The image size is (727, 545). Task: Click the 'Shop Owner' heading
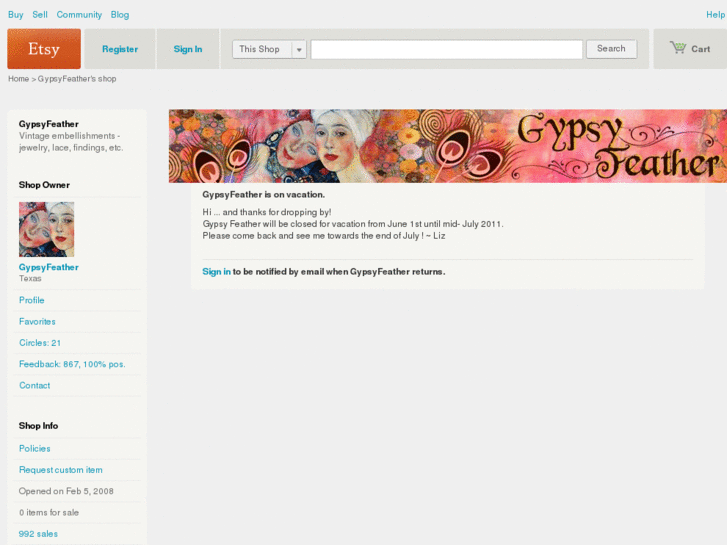pyautogui.click(x=44, y=185)
